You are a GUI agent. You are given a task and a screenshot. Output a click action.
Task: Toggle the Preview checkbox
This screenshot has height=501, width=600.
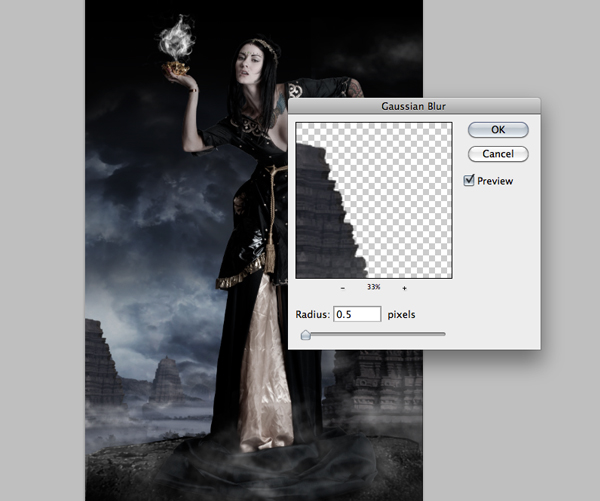point(469,180)
